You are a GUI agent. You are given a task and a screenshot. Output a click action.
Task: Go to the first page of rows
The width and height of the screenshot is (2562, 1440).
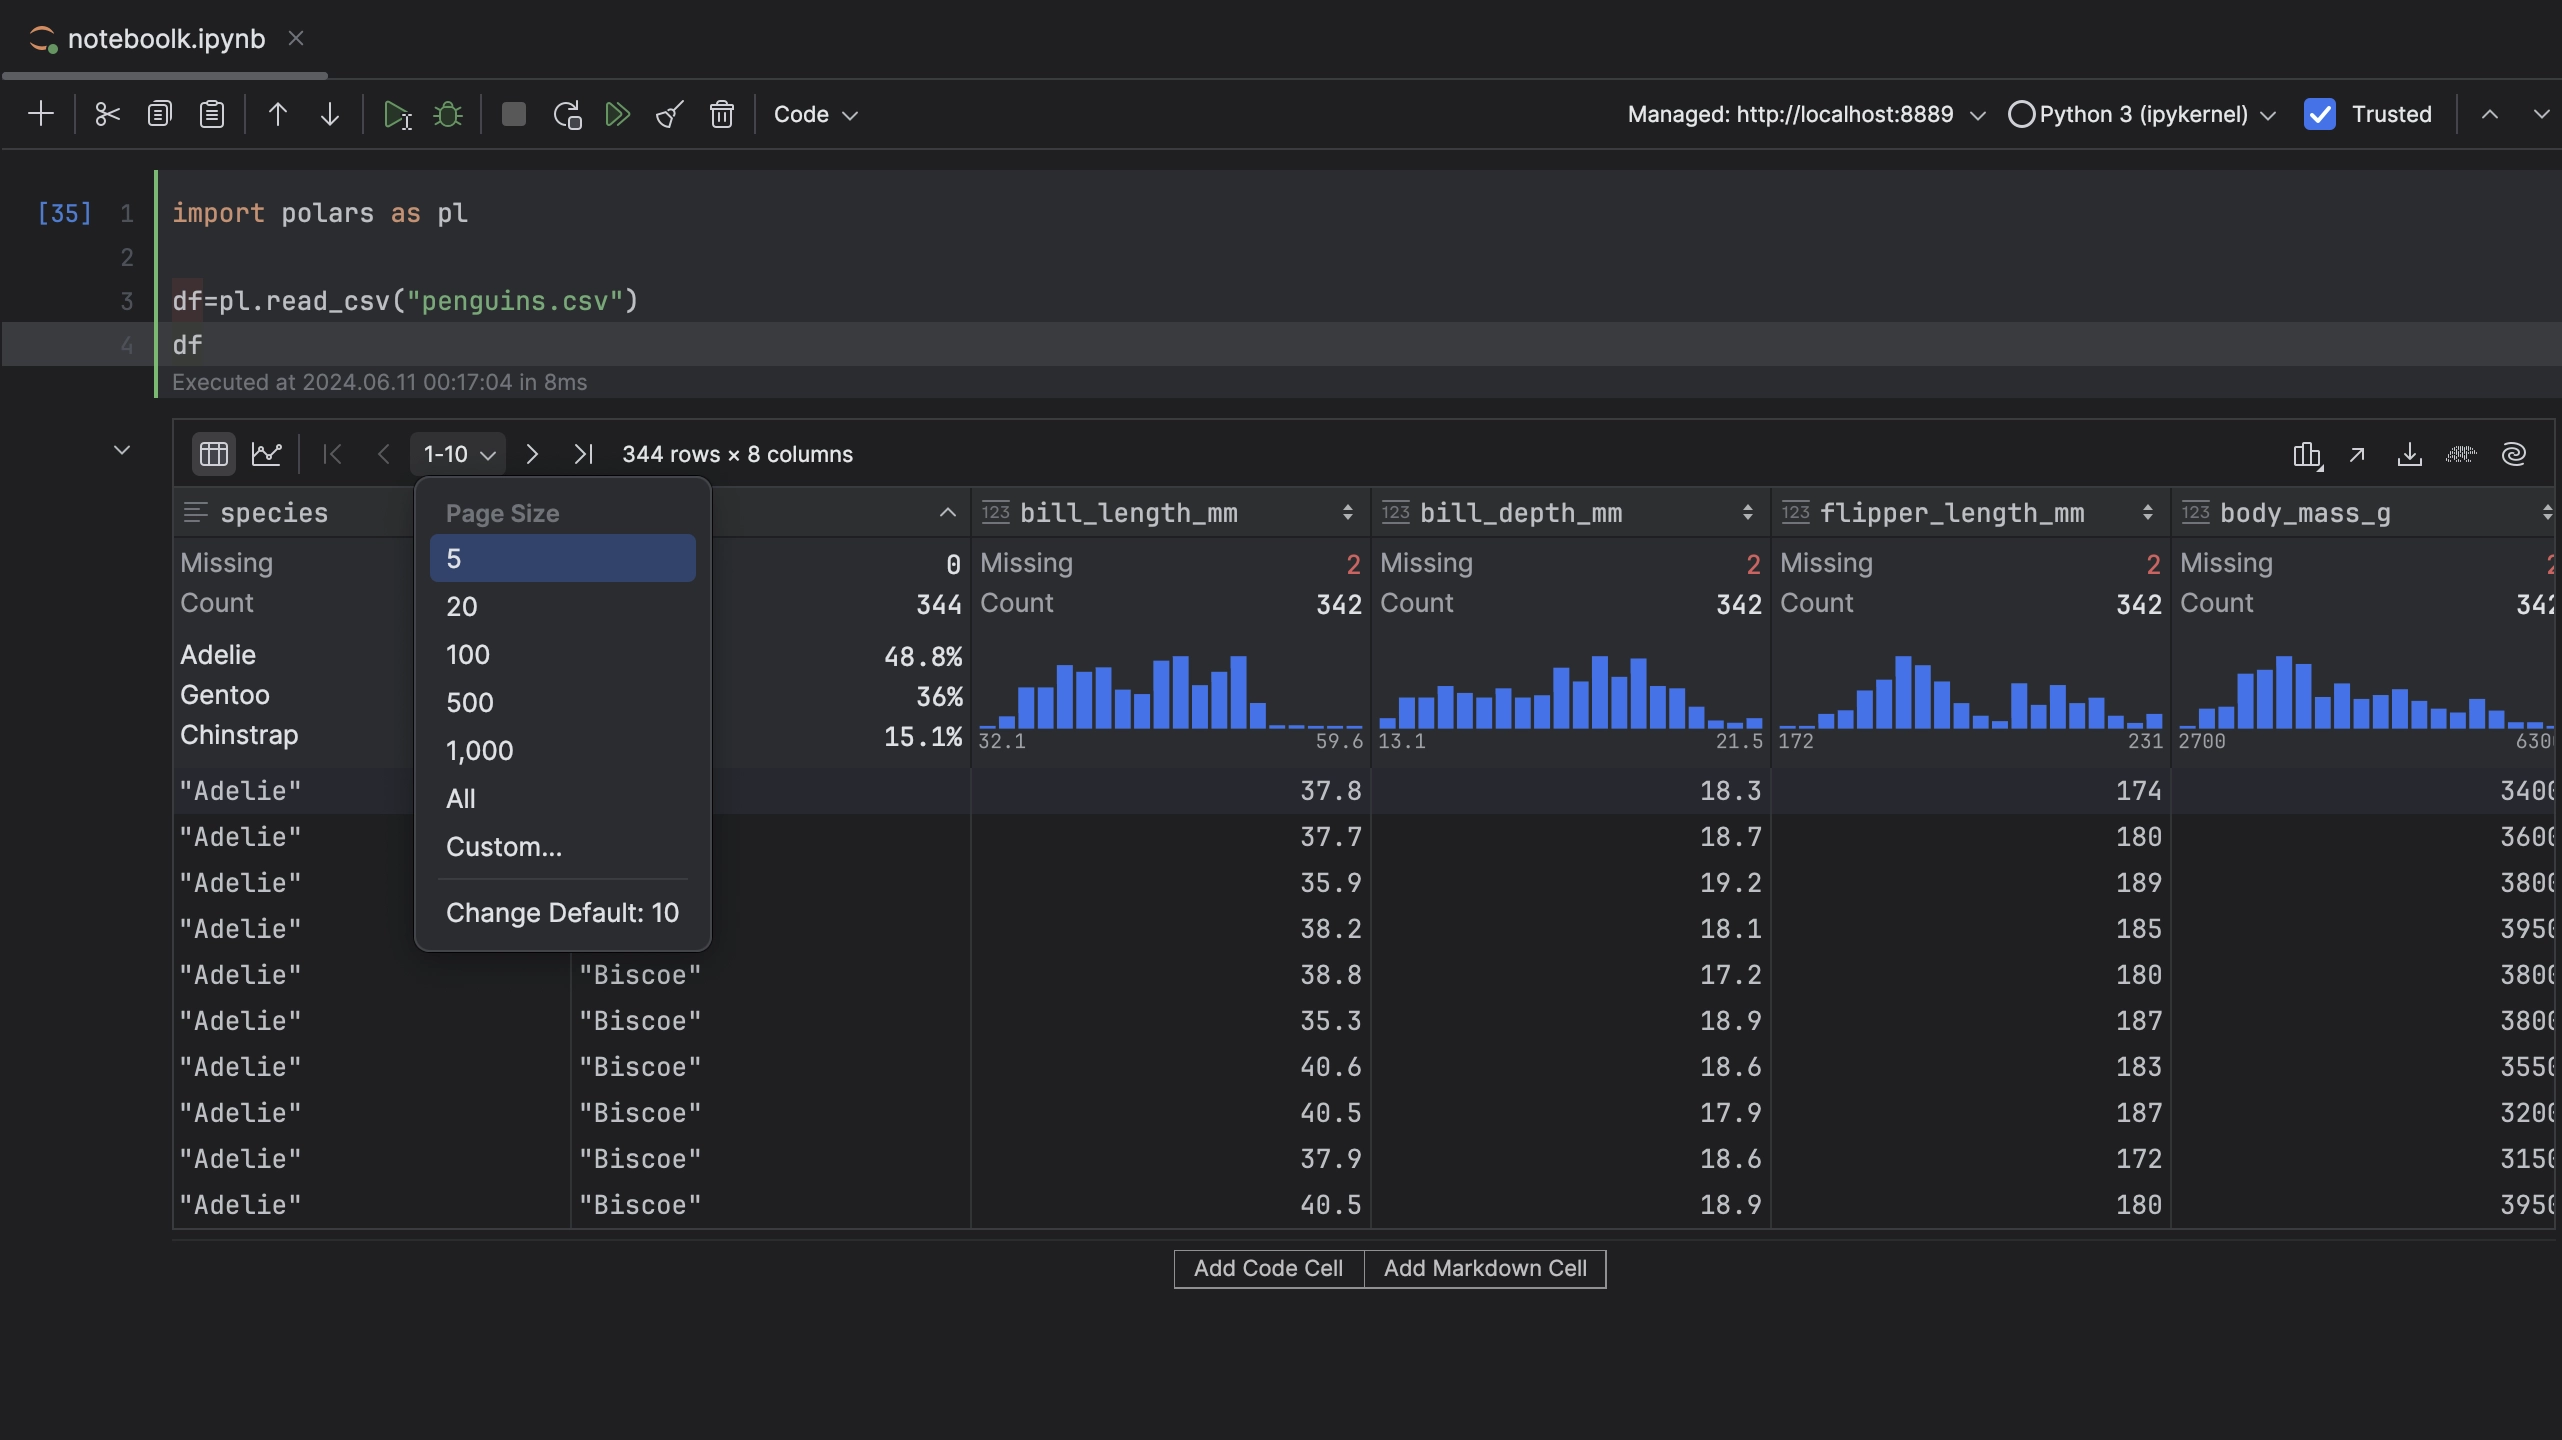pyautogui.click(x=332, y=454)
